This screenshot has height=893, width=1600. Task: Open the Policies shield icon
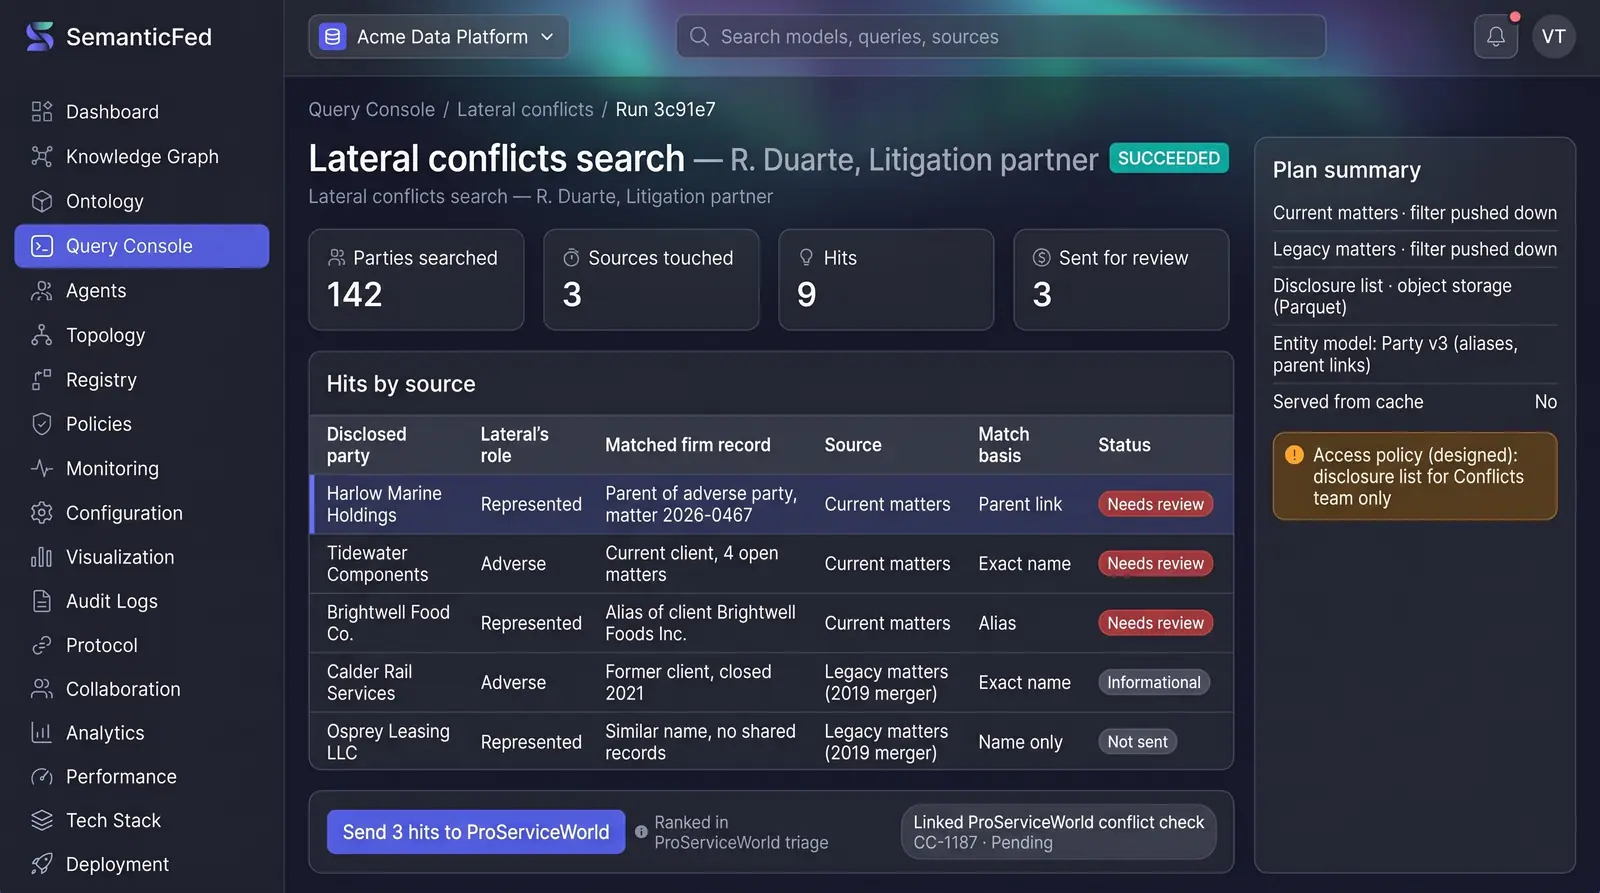[42, 424]
